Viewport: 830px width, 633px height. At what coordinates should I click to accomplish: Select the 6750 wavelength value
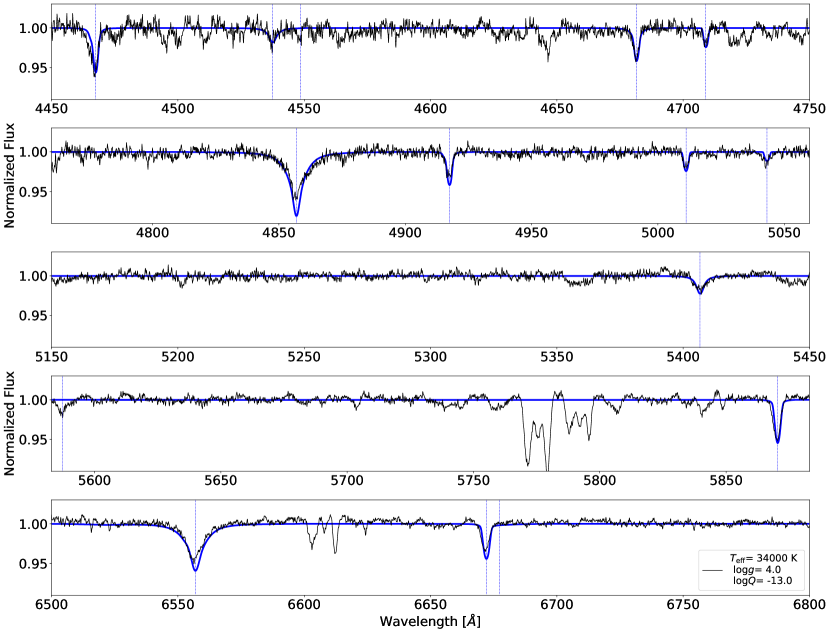683,604
